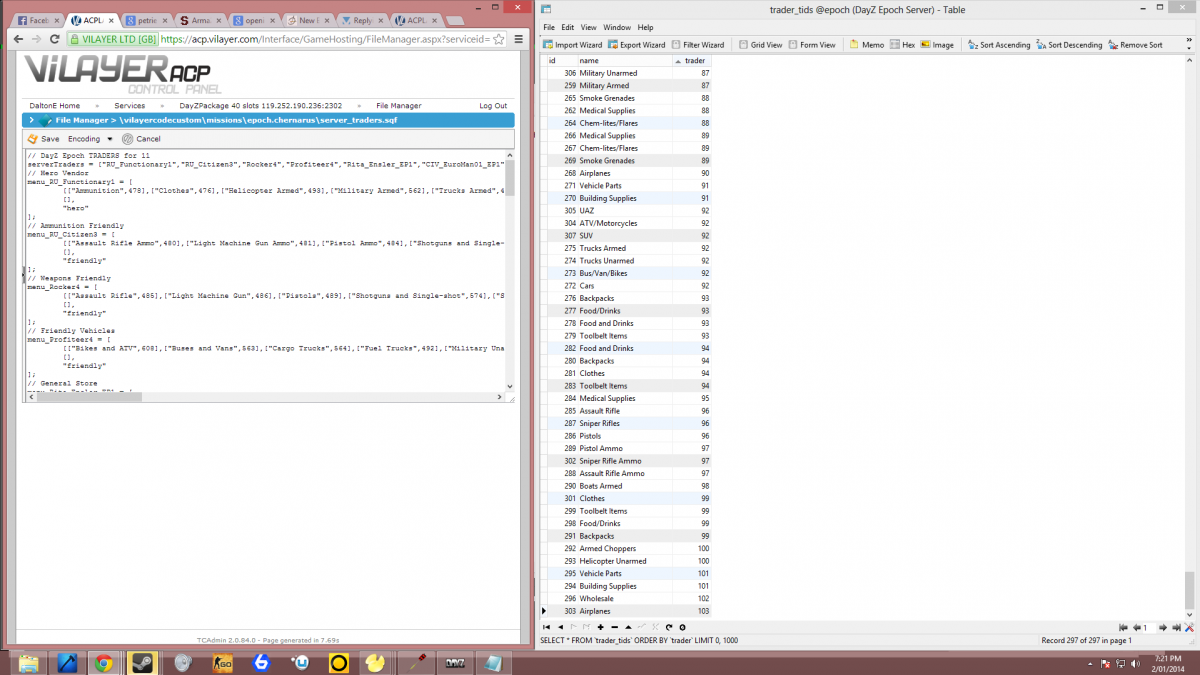
Task: Switch the table to Grid View
Action: 760,45
